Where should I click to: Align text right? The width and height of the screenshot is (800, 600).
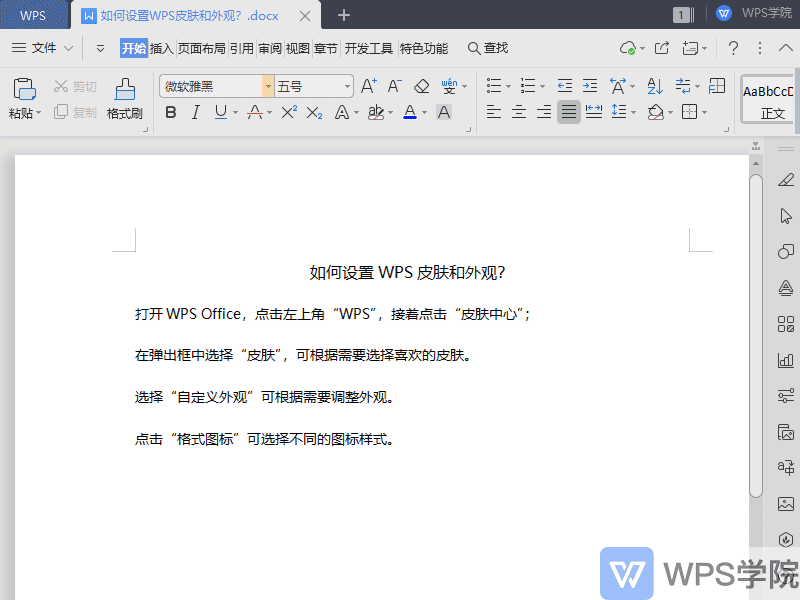(x=544, y=111)
